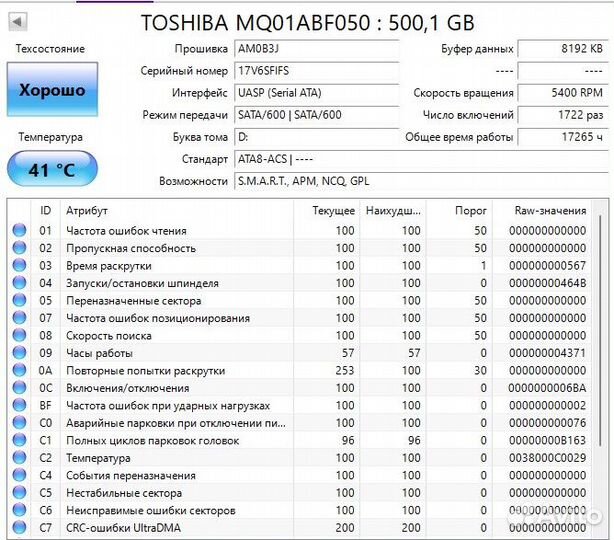
Task: Click the Порог column header
Action: click(x=459, y=211)
